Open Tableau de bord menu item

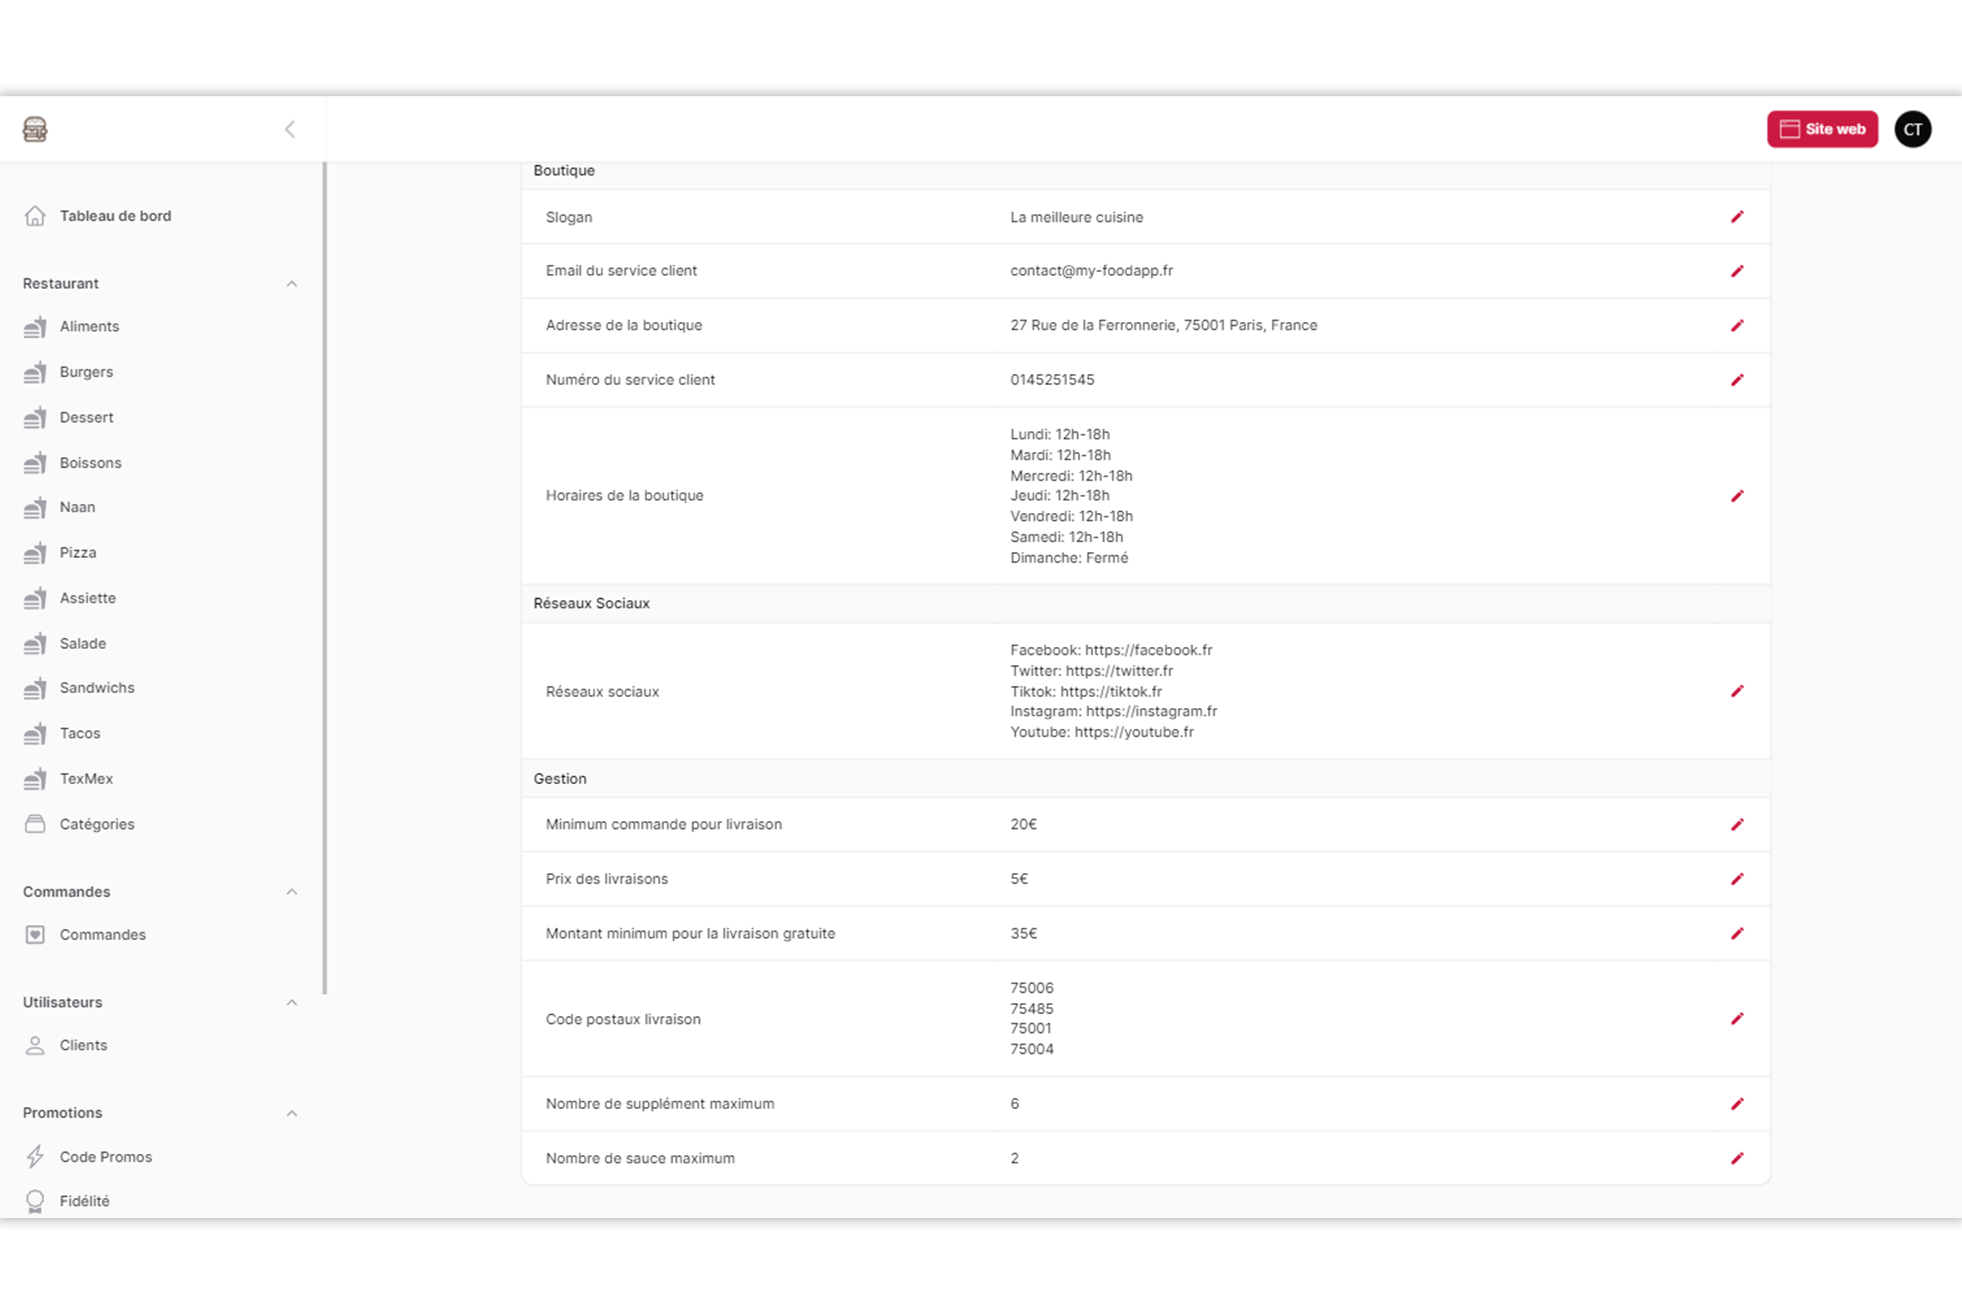point(115,216)
